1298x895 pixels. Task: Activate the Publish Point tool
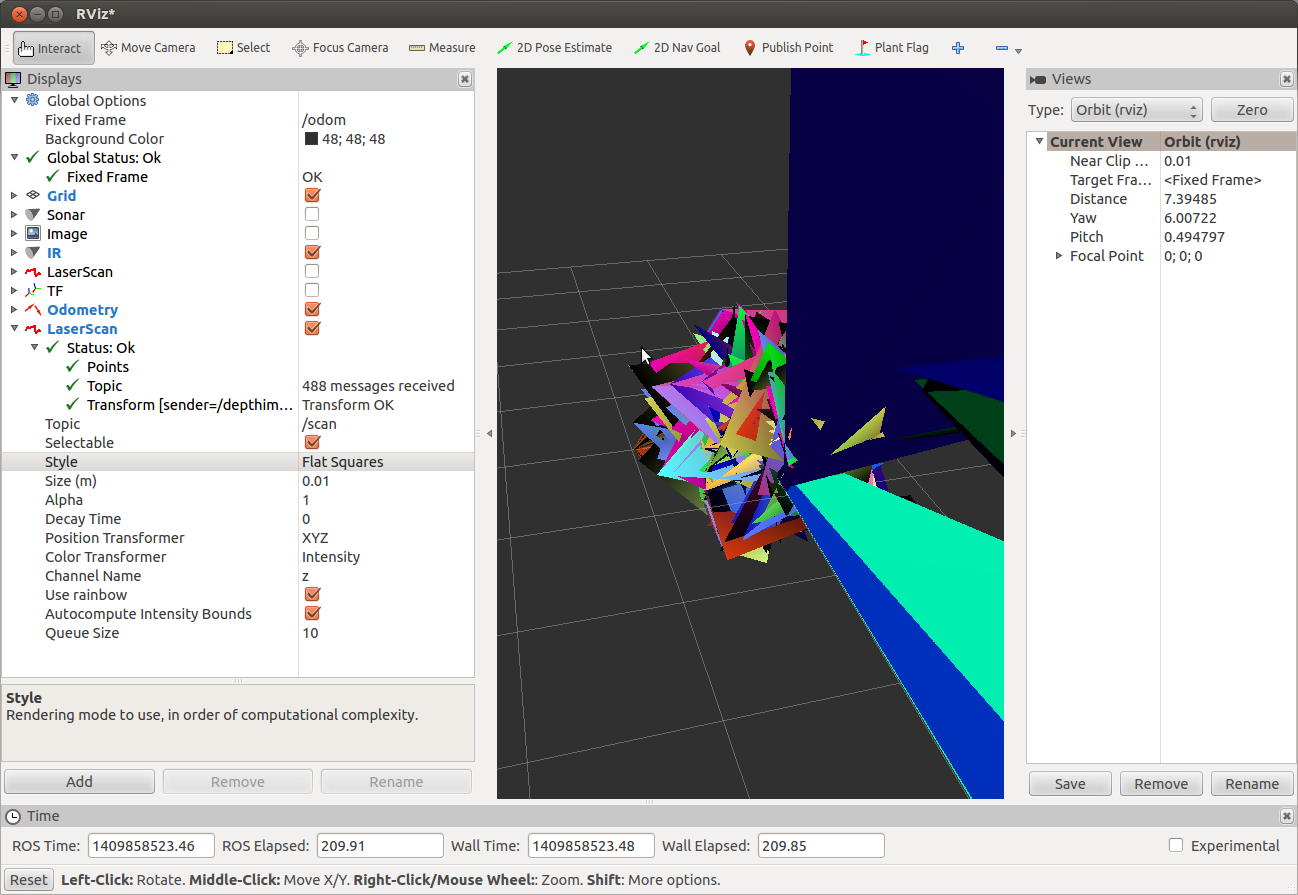(788, 47)
